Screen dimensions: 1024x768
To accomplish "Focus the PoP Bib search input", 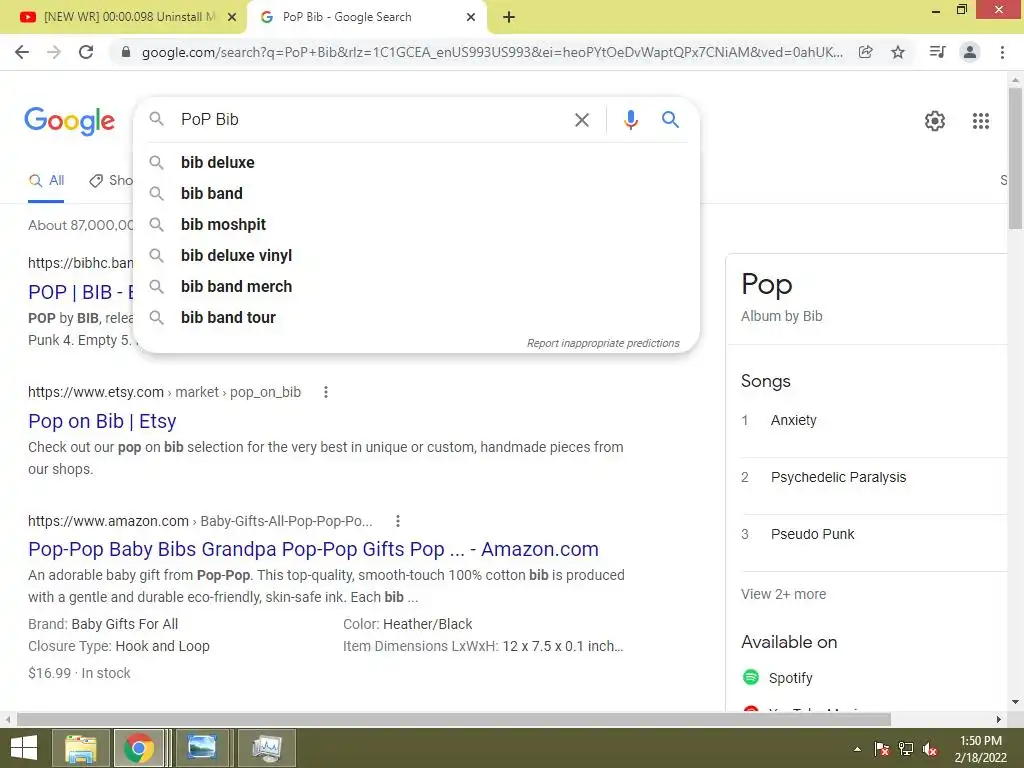I will click(372, 120).
